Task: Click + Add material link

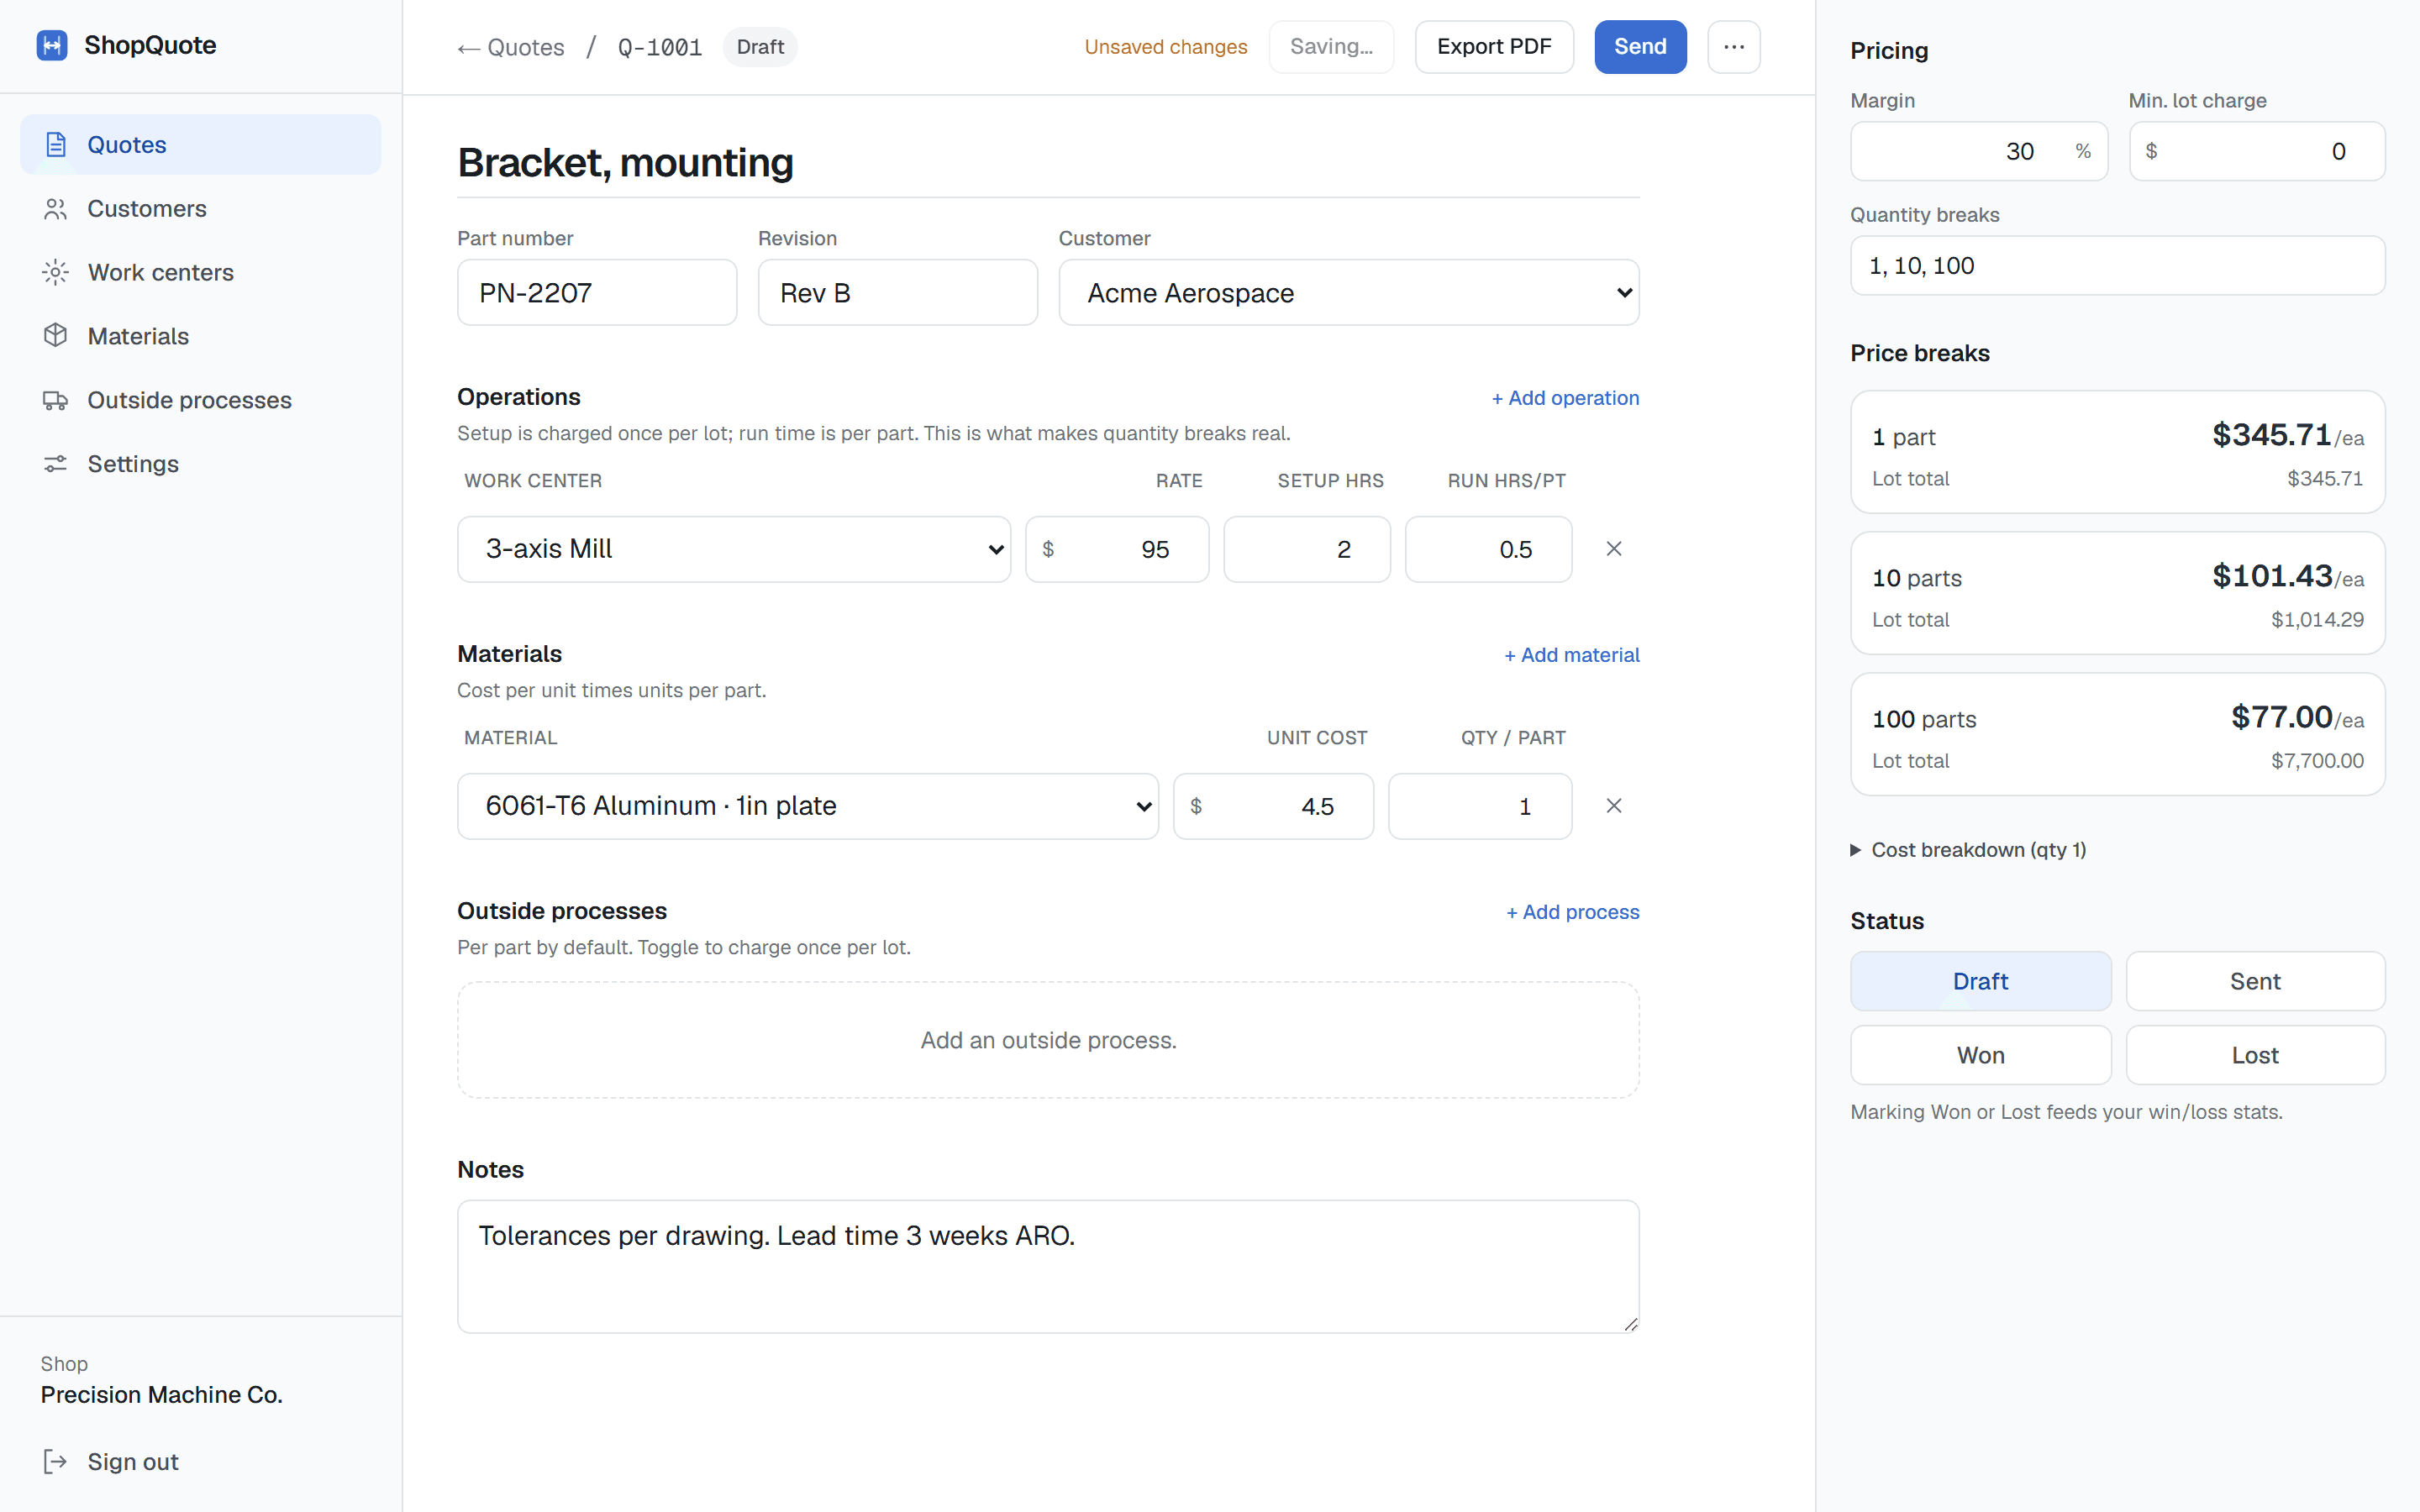Action: click(1572, 655)
